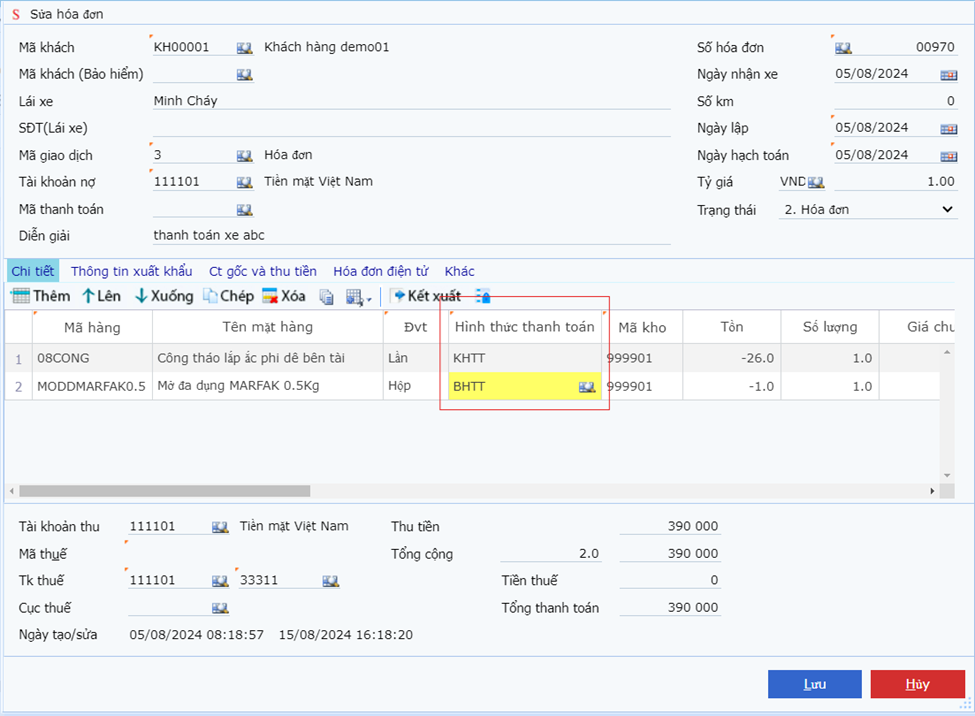The height and width of the screenshot is (716, 975).
Task: Open lookup for Tk thuế 33311
Action: [x=329, y=581]
